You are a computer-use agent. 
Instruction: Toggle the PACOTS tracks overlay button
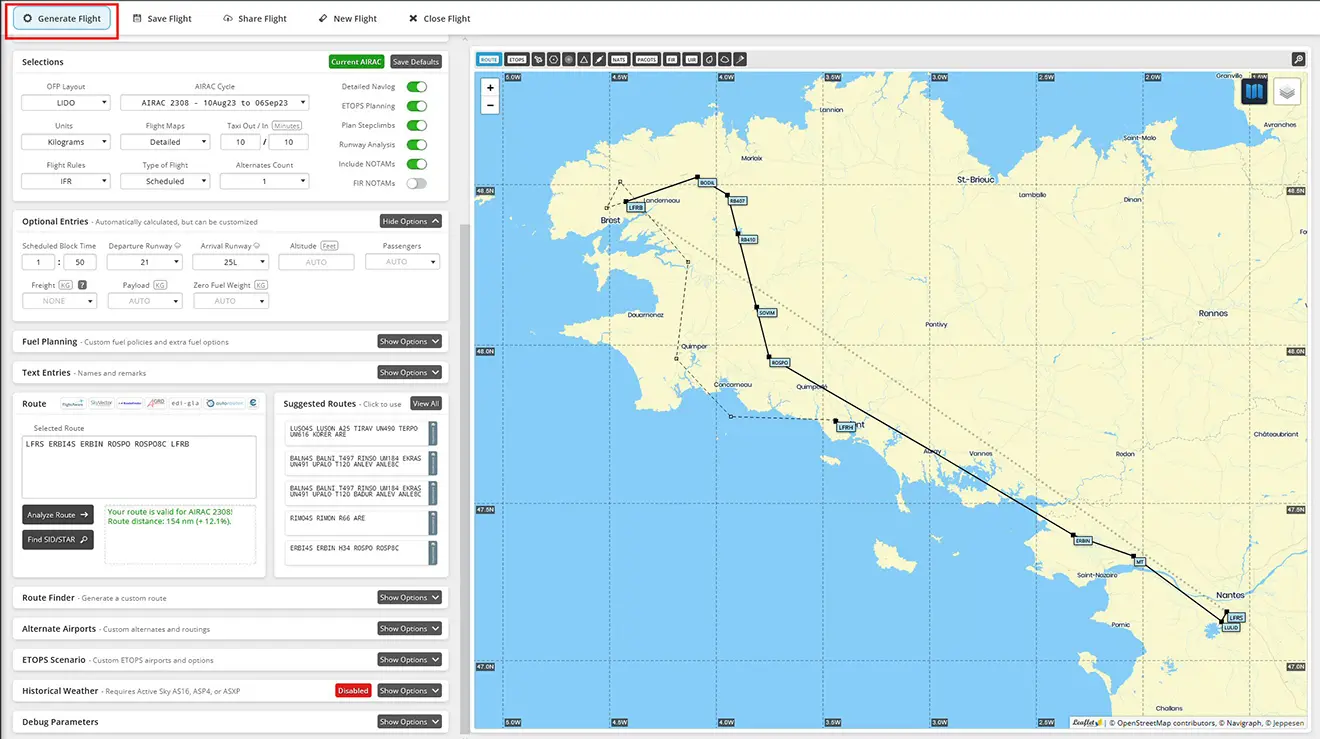tap(647, 60)
